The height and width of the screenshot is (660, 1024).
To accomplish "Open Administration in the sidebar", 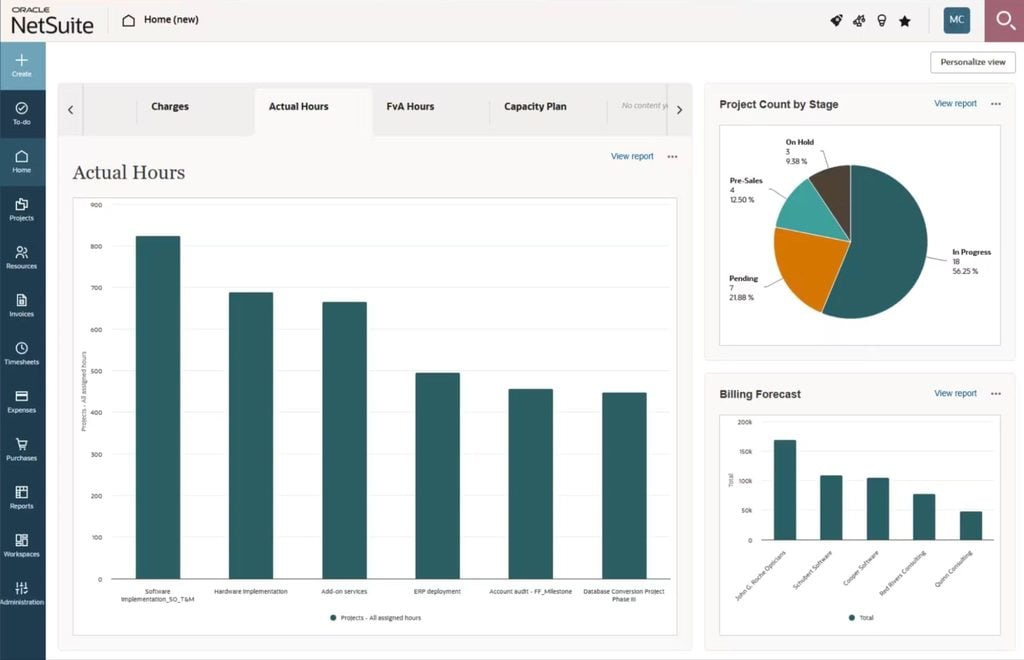I will coord(22,593).
